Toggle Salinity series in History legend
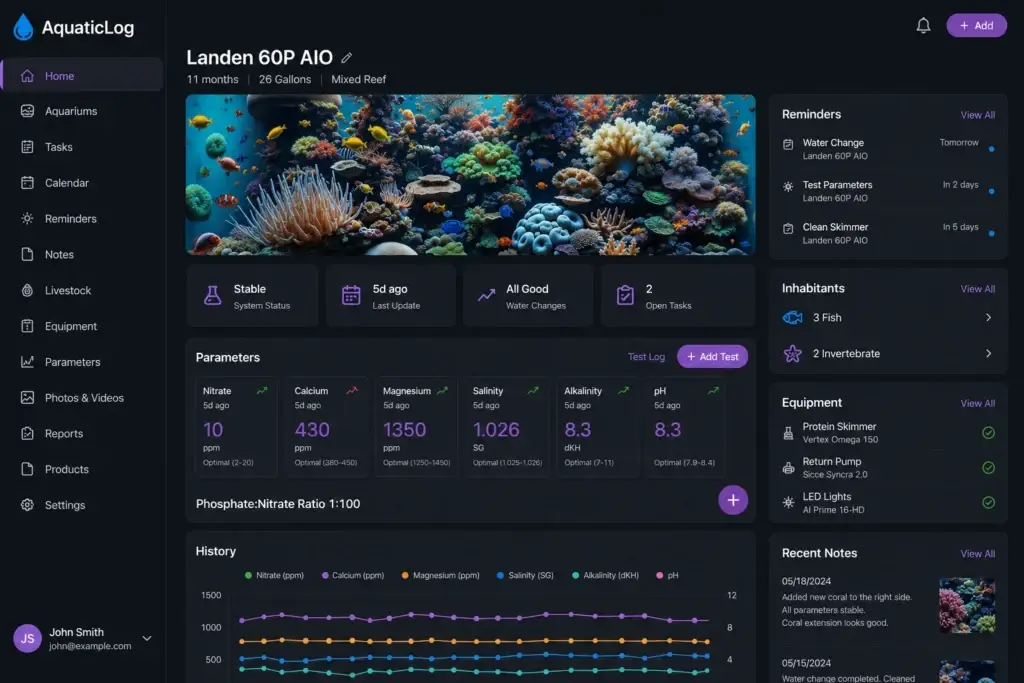Image resolution: width=1024 pixels, height=683 pixels. [x=525, y=575]
